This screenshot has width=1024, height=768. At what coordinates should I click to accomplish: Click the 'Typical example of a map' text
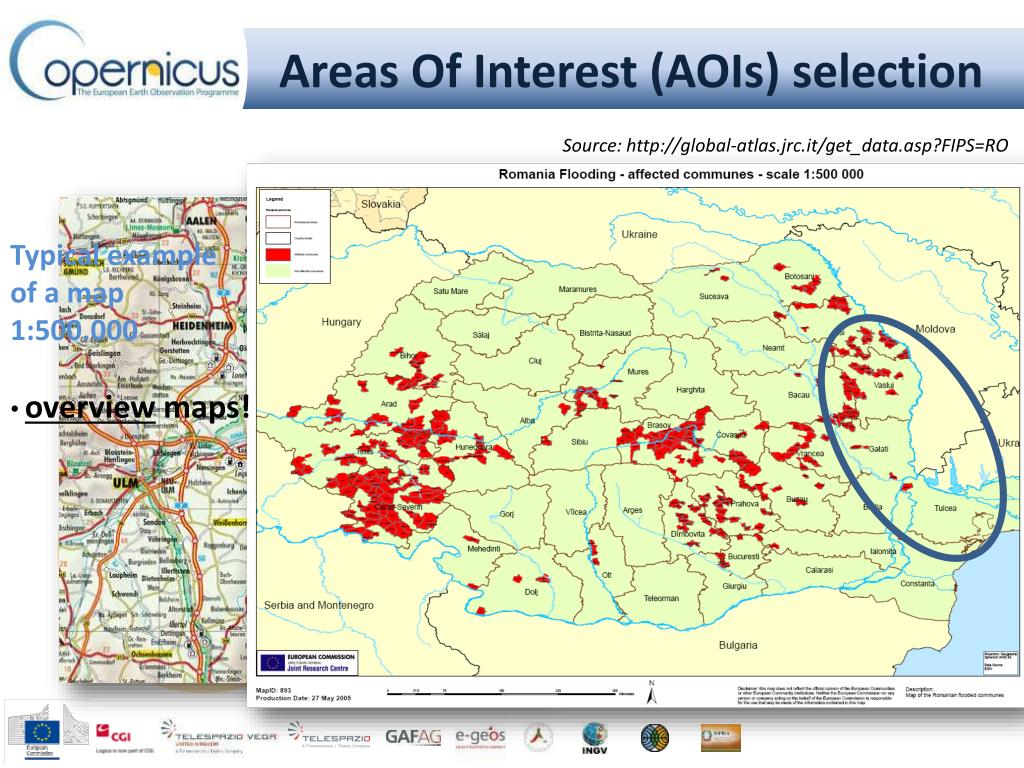pos(112,293)
